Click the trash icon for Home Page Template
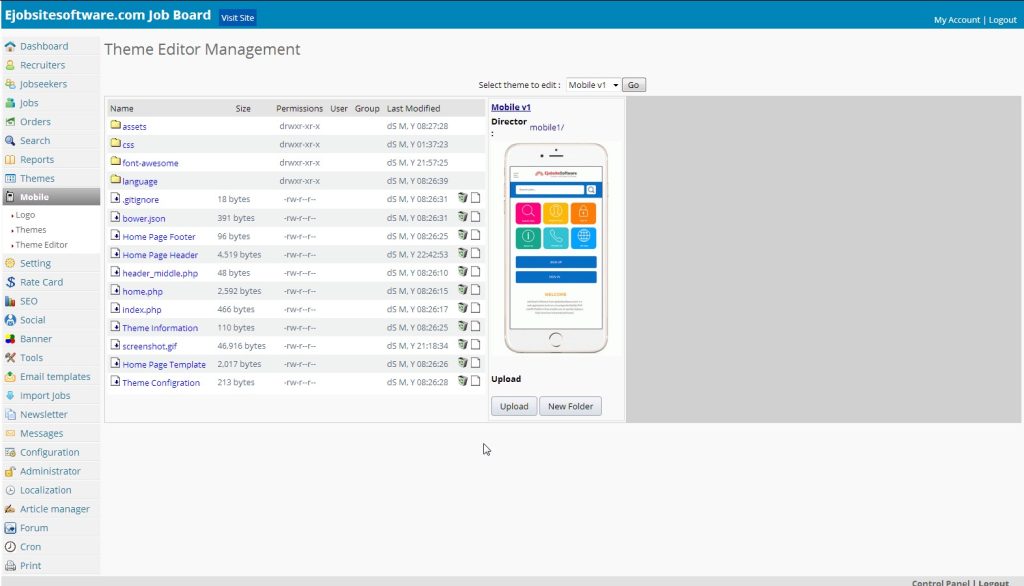 tap(462, 363)
